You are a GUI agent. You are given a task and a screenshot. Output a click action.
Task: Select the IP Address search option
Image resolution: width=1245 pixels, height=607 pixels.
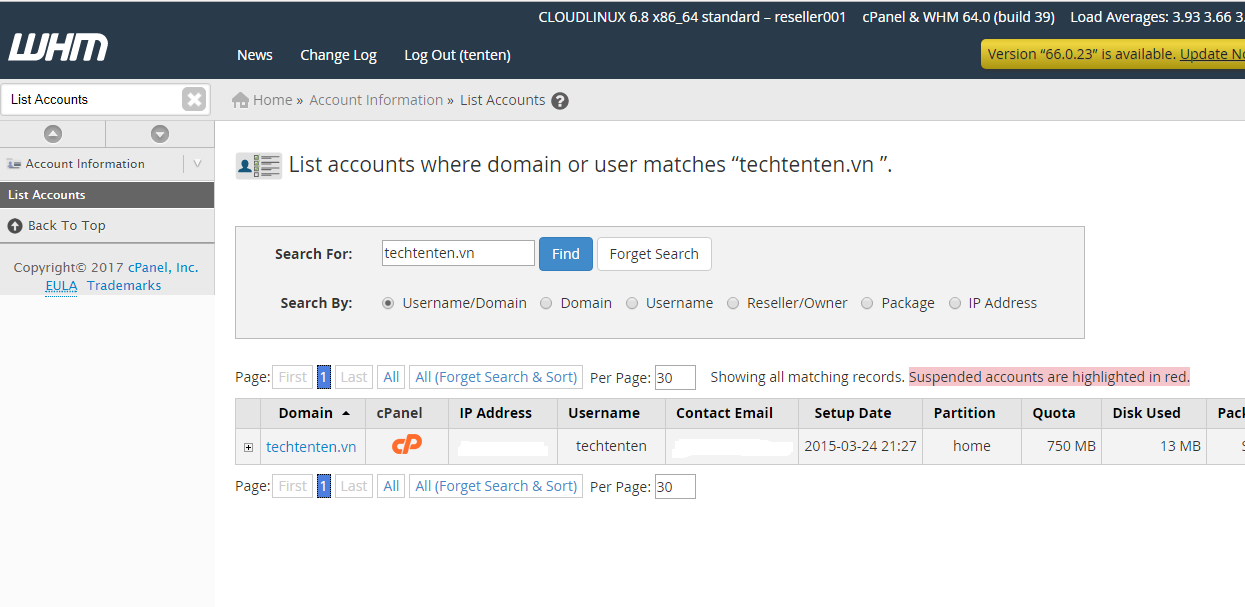(955, 303)
